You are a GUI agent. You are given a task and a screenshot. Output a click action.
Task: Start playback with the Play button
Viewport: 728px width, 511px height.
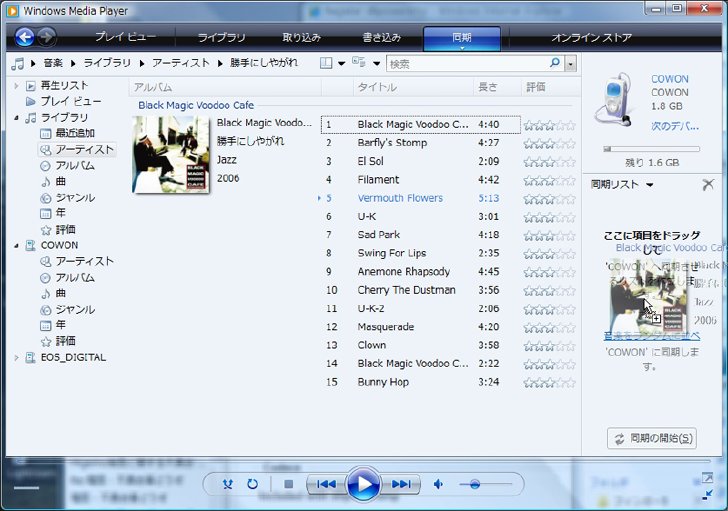coord(363,484)
